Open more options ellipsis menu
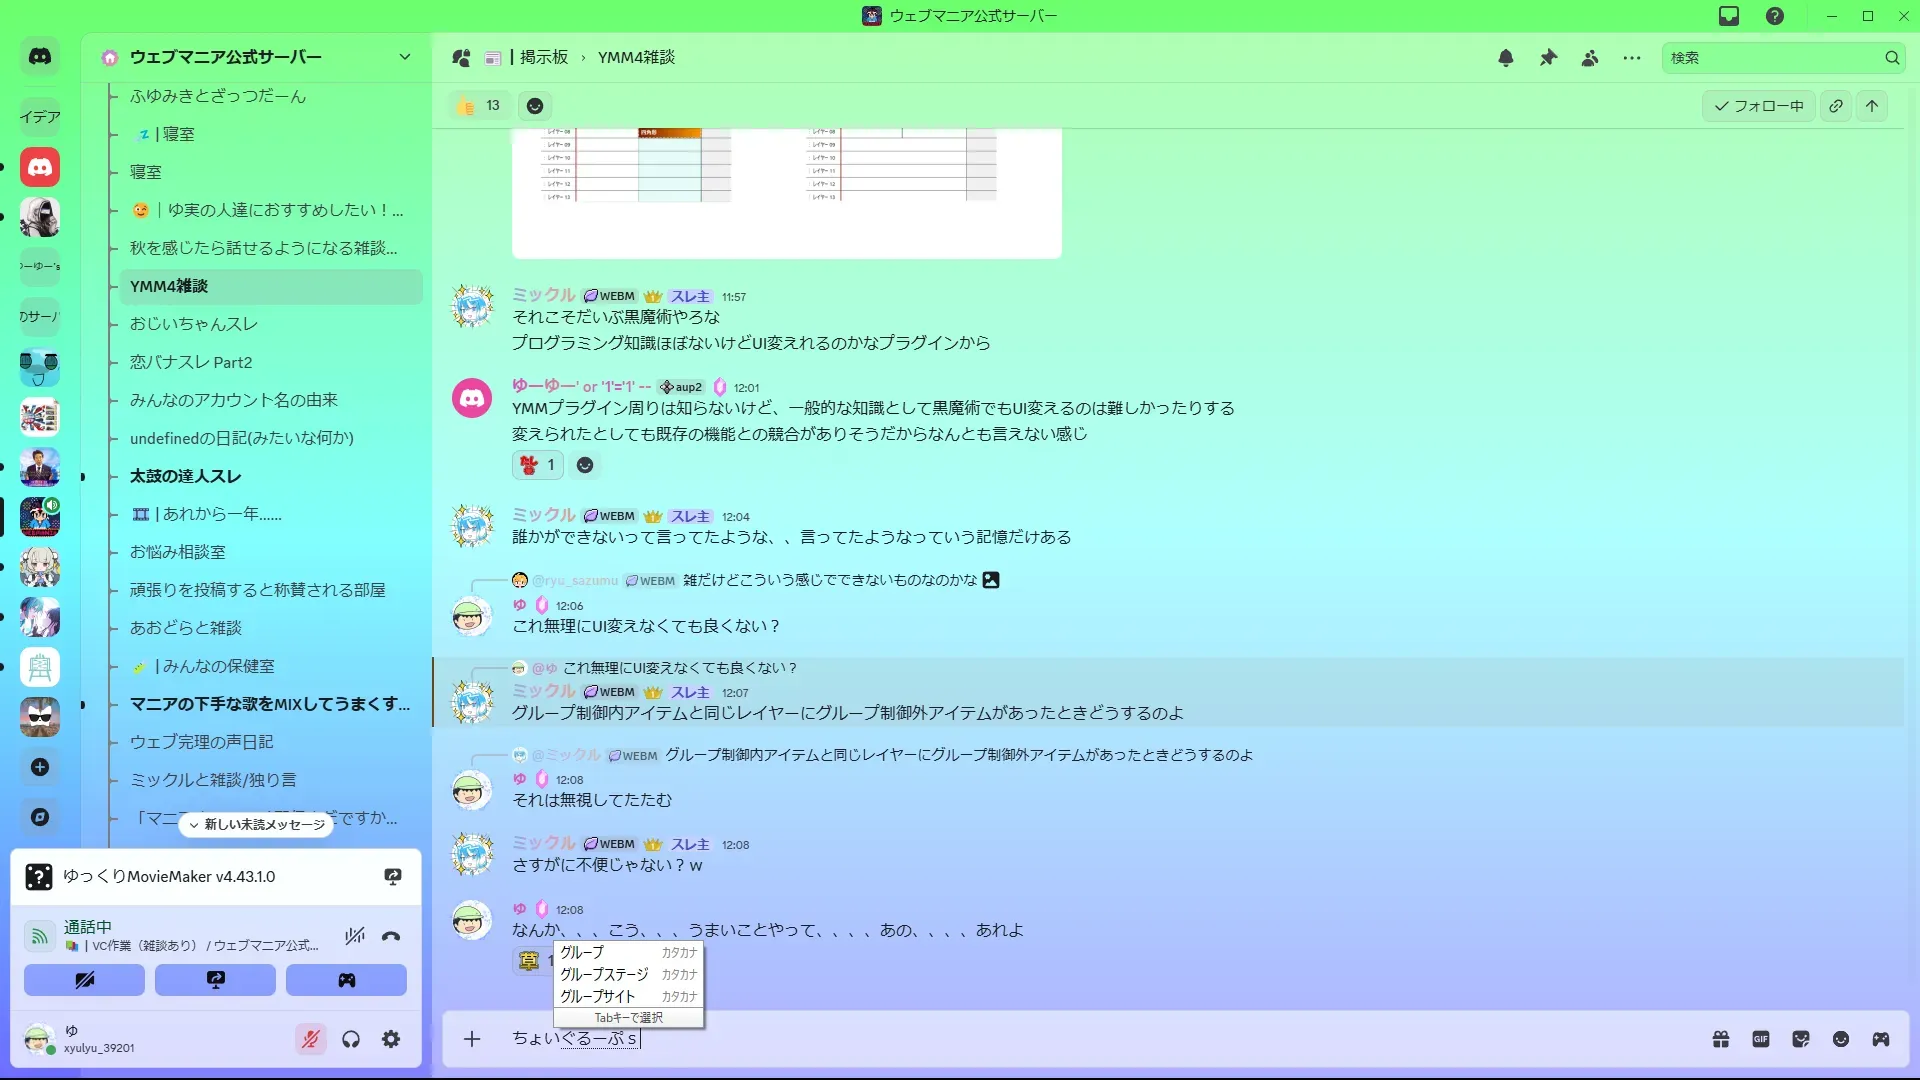 click(1632, 58)
